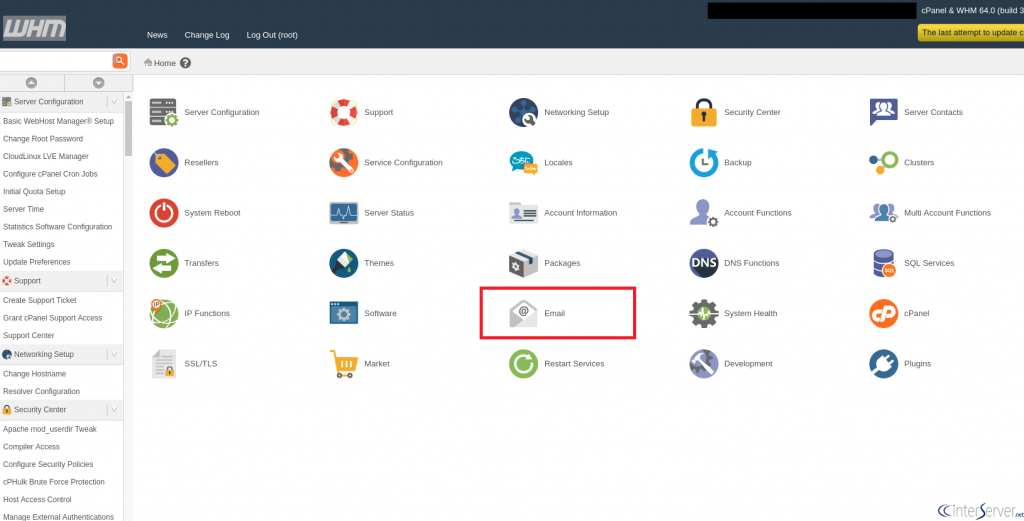The width and height of the screenshot is (1024, 521).
Task: Collapse the Security Center sidebar section
Action: coord(114,409)
